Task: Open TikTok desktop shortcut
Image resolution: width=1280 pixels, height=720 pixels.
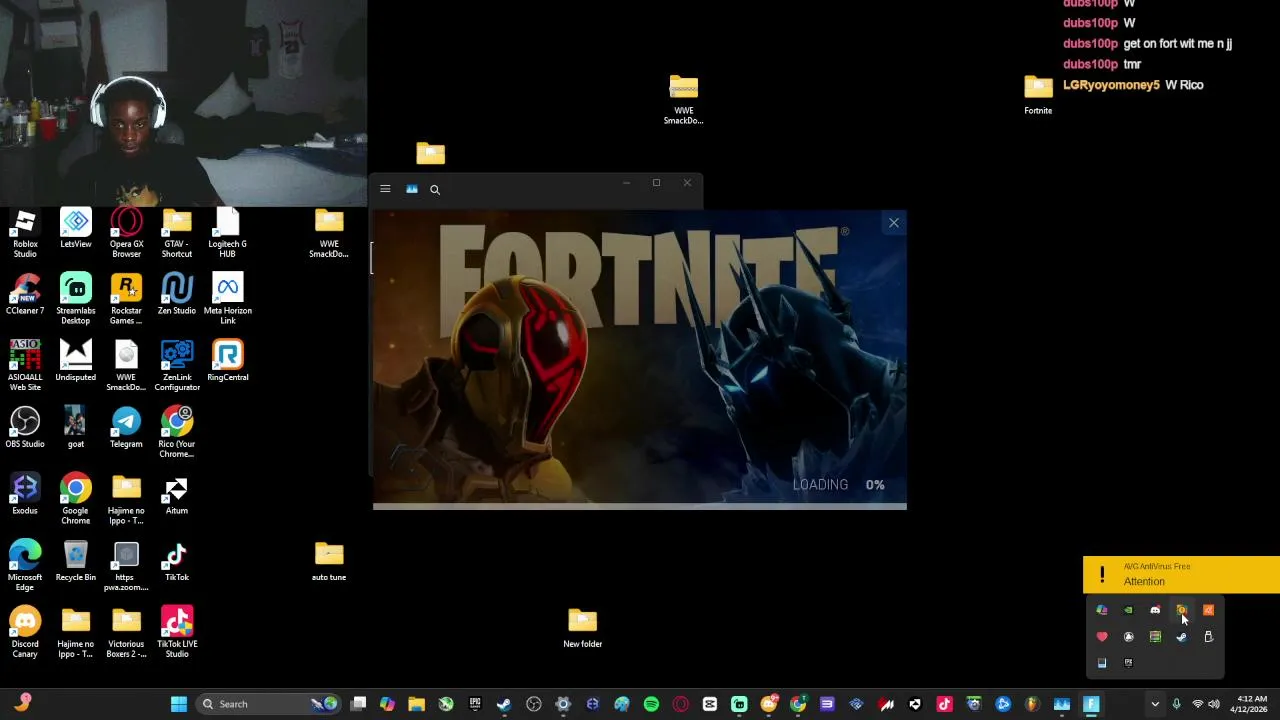Action: coord(177,561)
